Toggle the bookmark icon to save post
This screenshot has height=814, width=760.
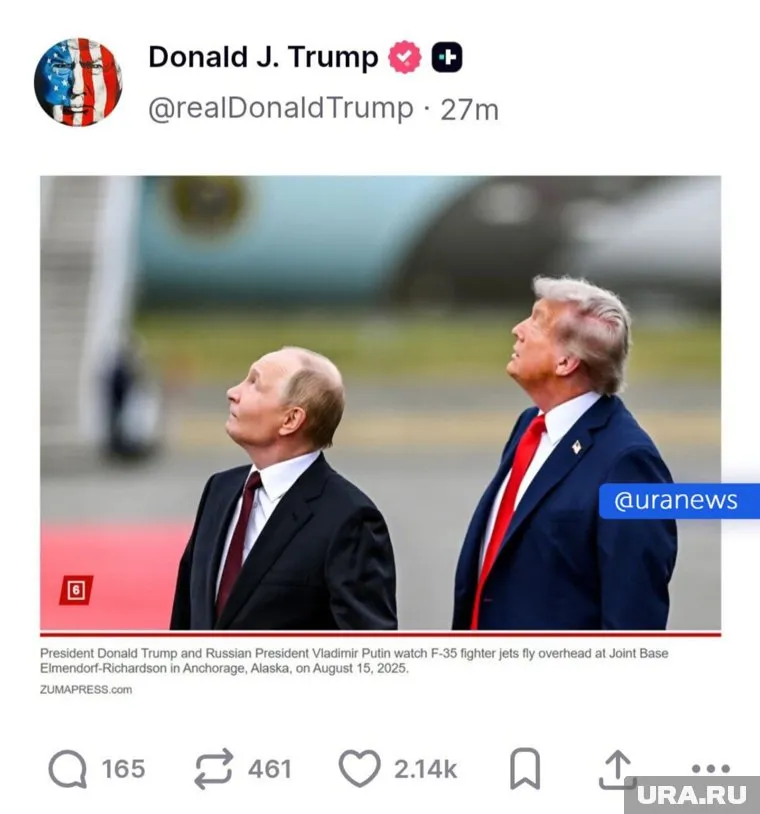point(525,769)
